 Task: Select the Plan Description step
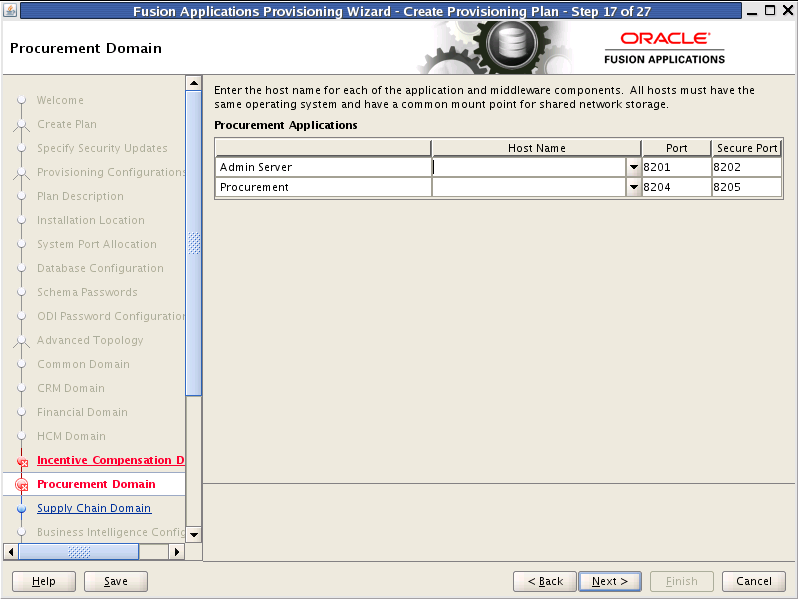point(80,196)
